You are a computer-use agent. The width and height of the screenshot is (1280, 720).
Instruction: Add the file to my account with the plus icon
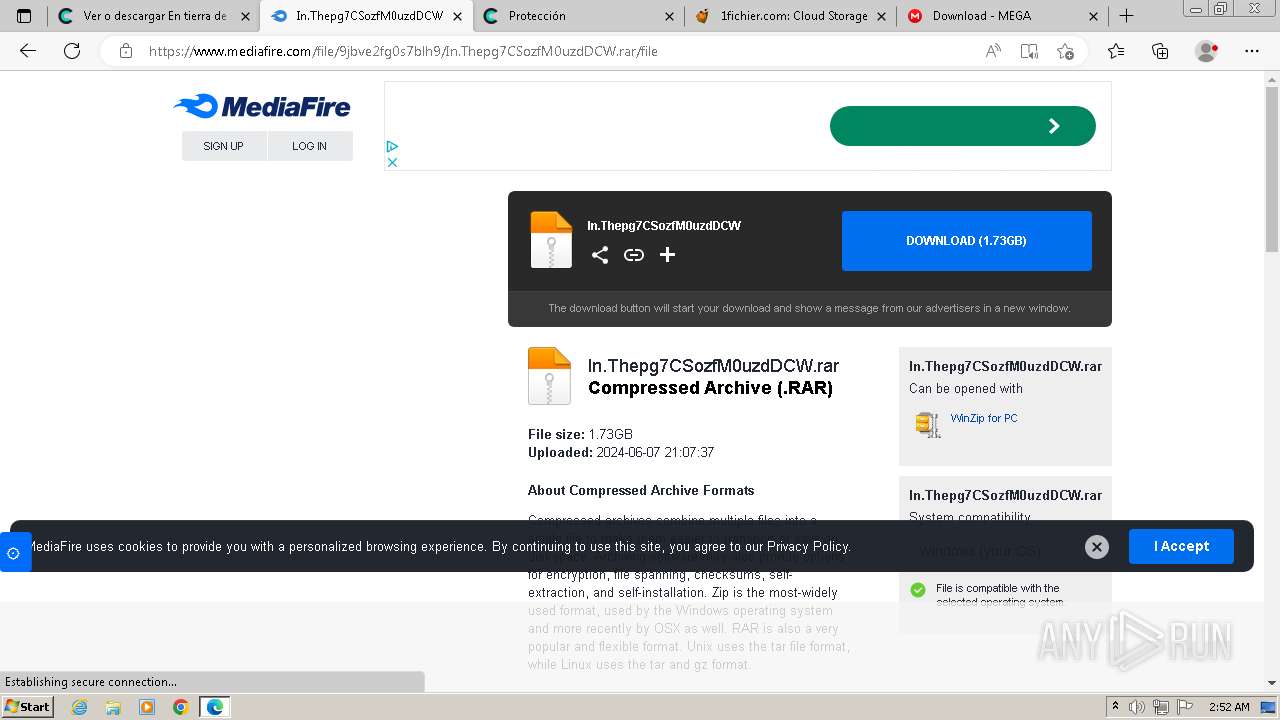click(668, 255)
